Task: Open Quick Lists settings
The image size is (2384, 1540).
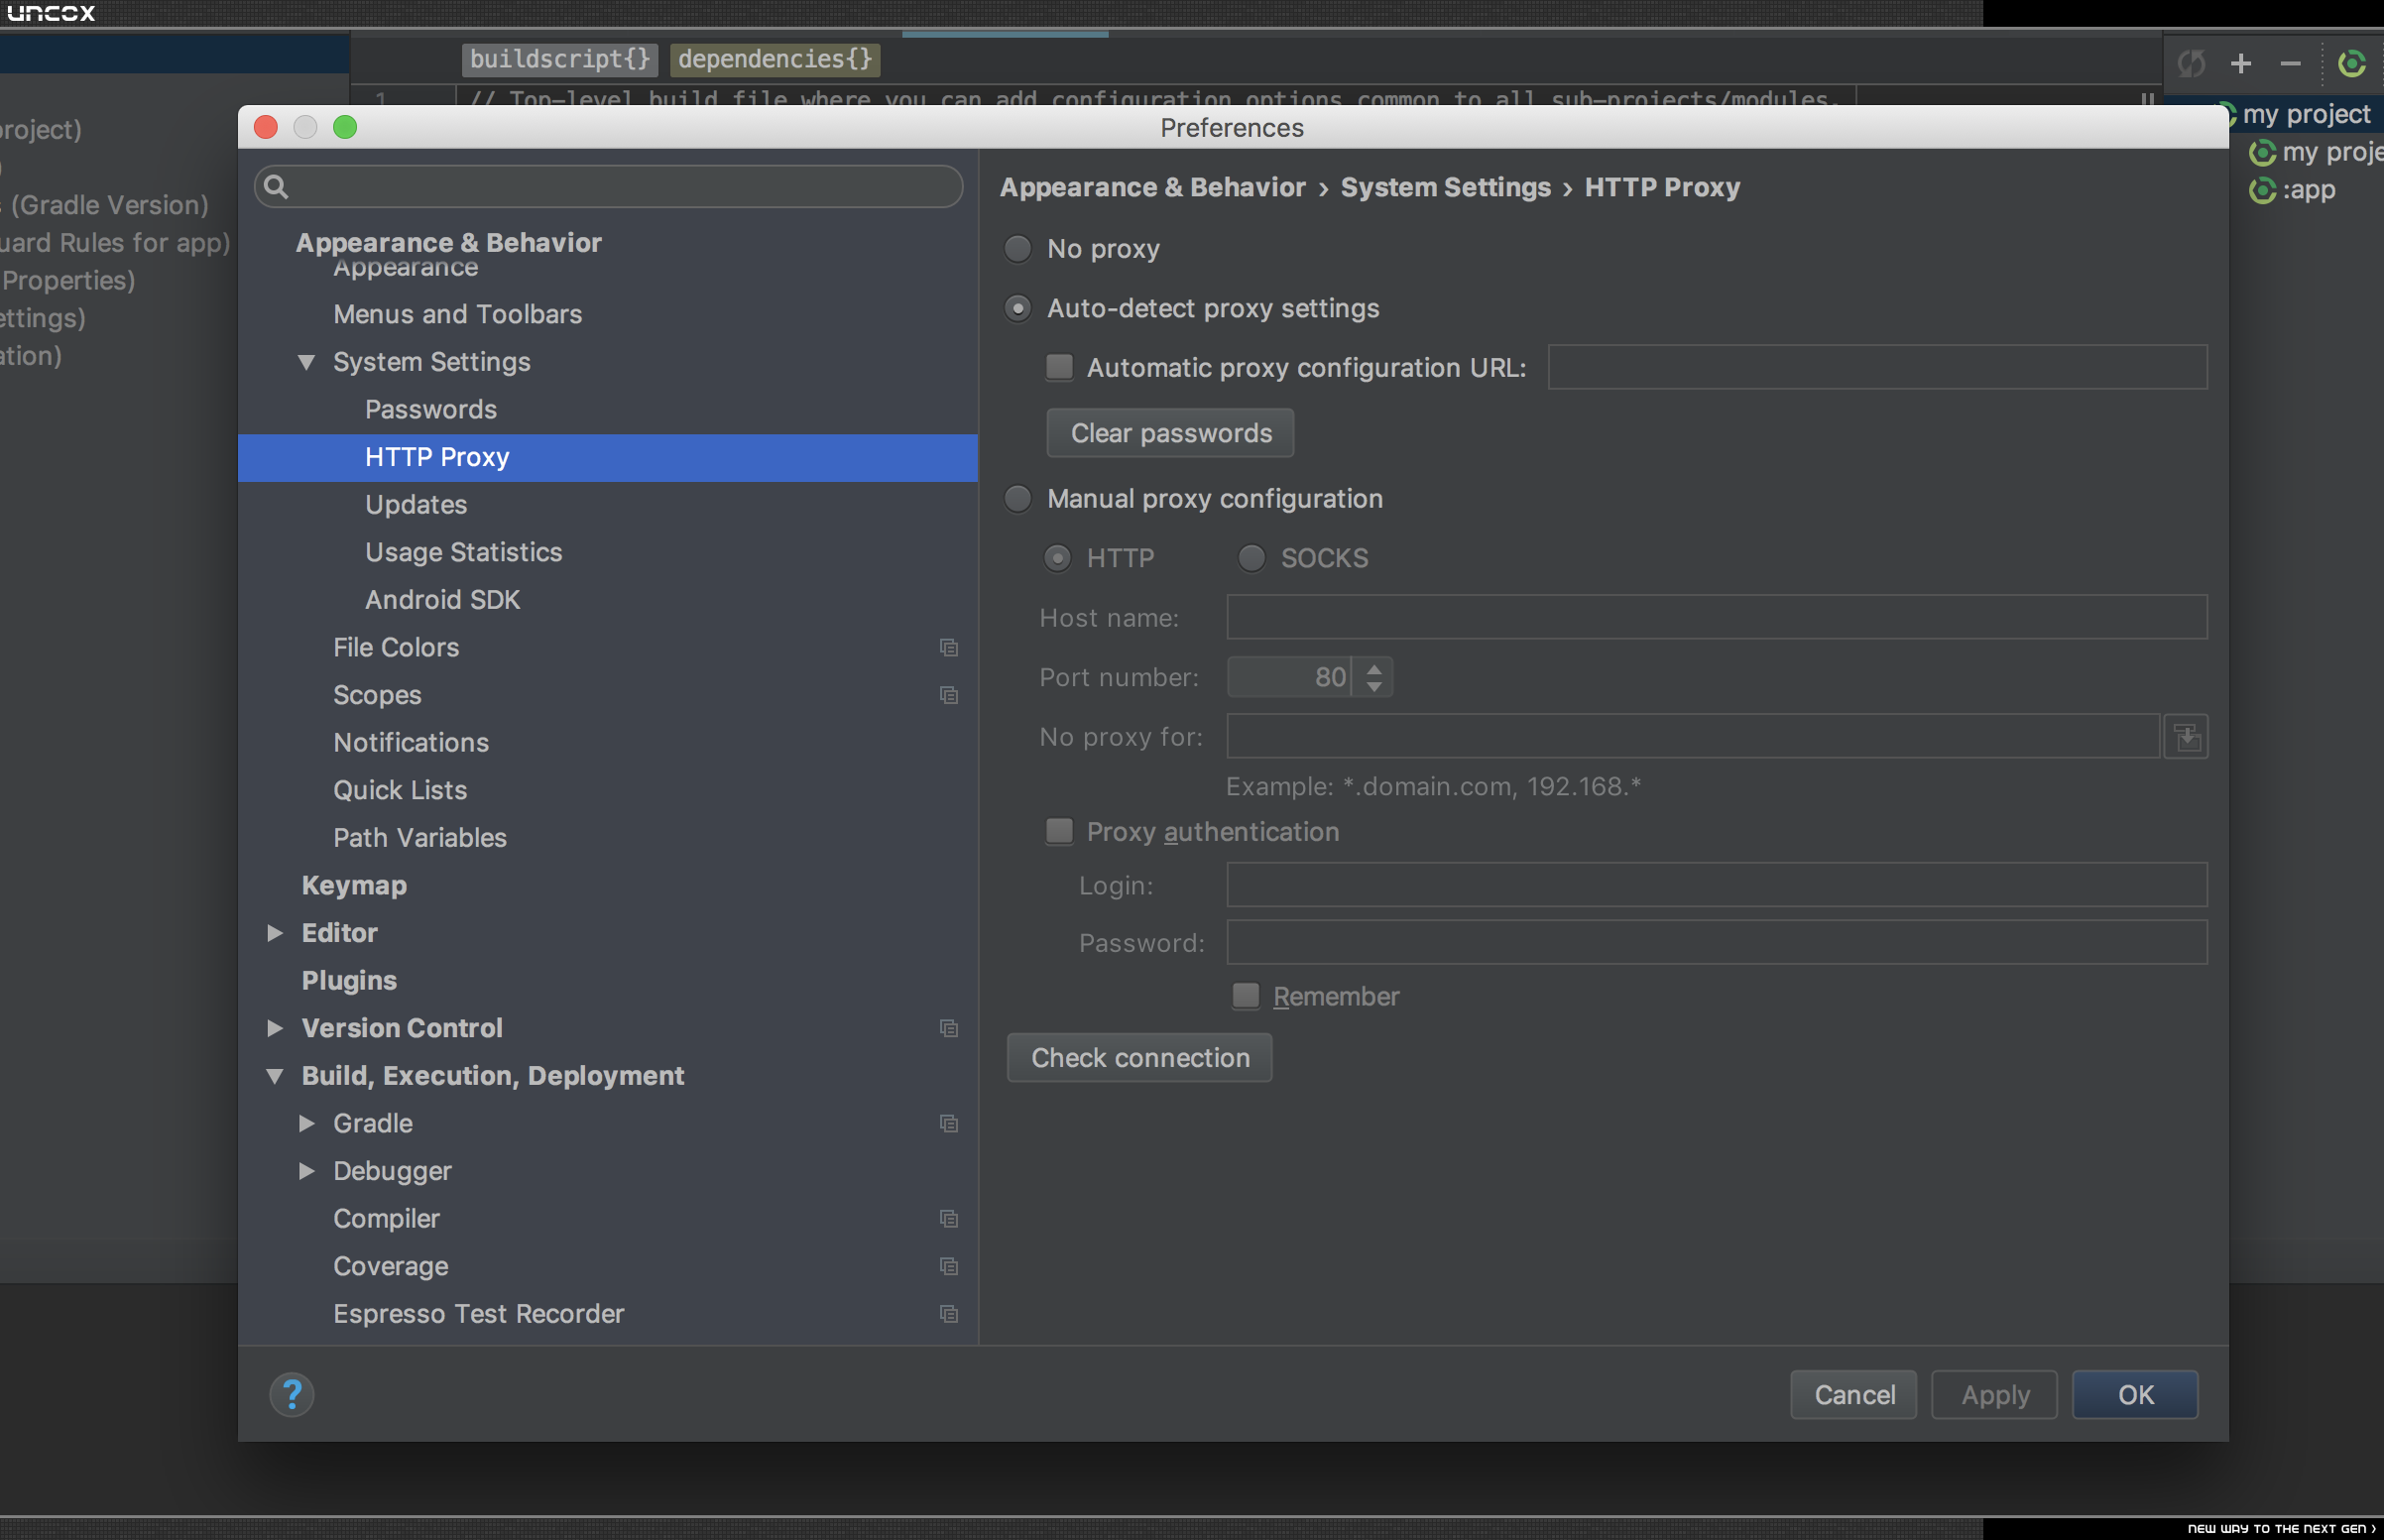Action: coord(400,790)
